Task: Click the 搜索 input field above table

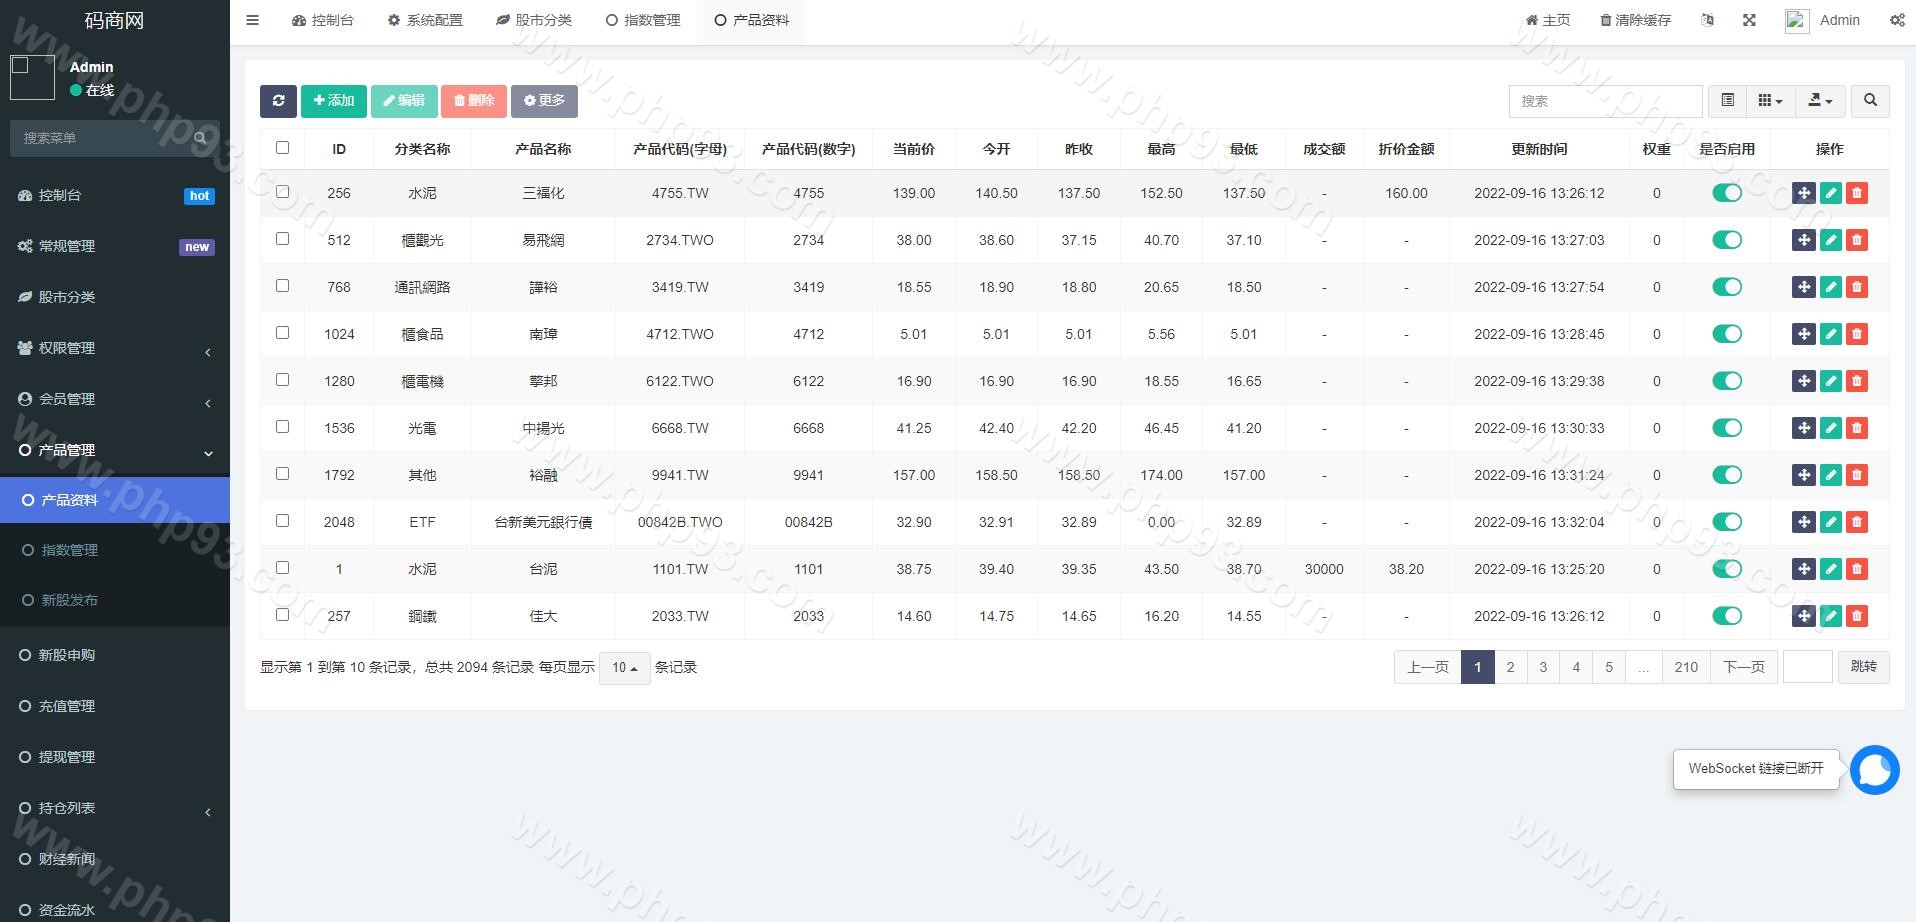Action: (x=1604, y=101)
